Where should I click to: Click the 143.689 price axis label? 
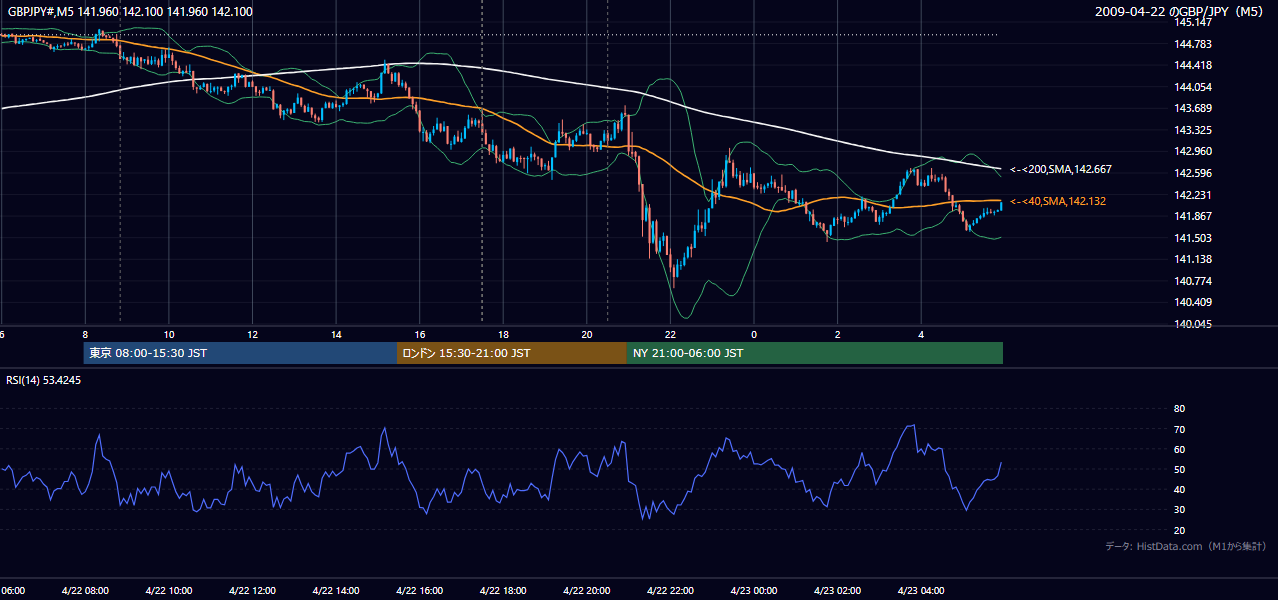coord(1192,108)
